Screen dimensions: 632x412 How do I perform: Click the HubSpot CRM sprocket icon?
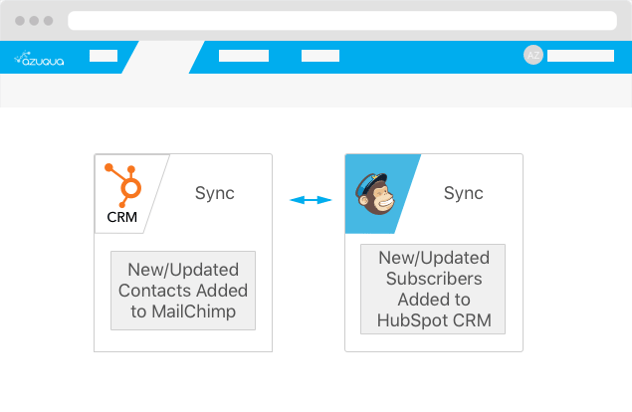coord(123,185)
